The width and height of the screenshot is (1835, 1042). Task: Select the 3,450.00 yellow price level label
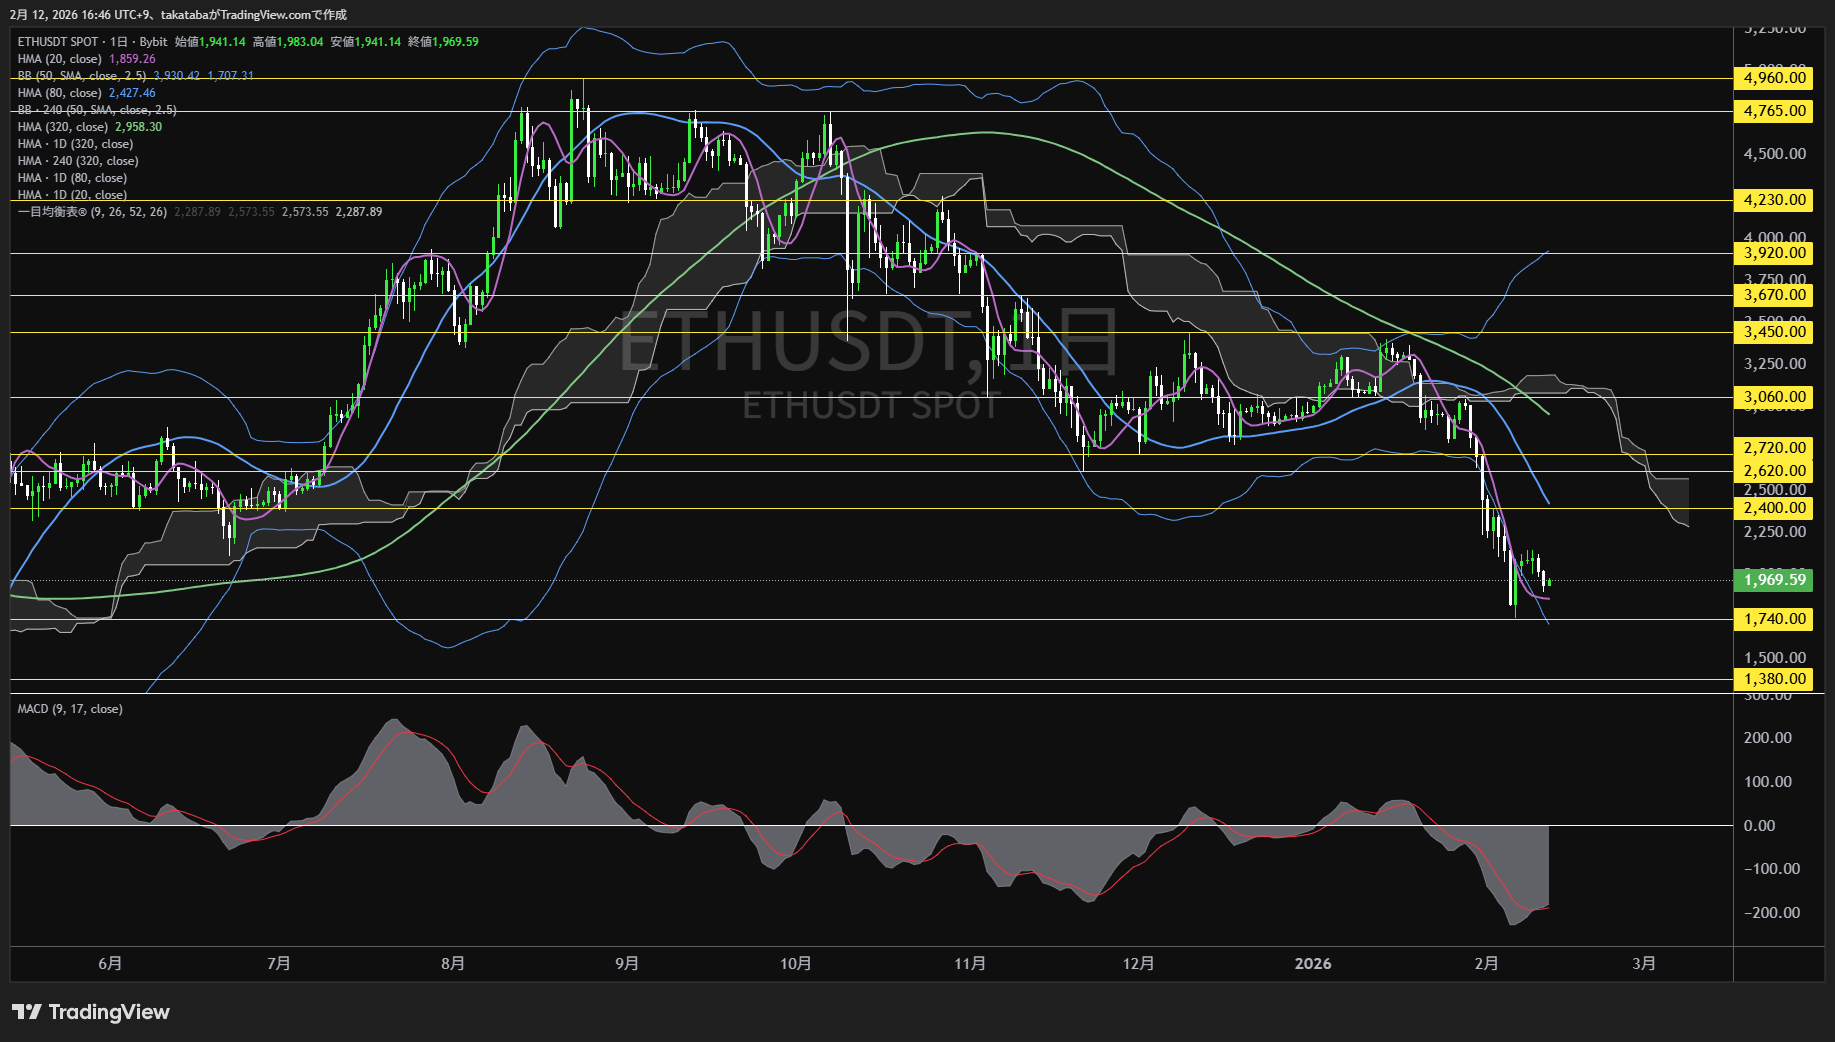click(1774, 332)
